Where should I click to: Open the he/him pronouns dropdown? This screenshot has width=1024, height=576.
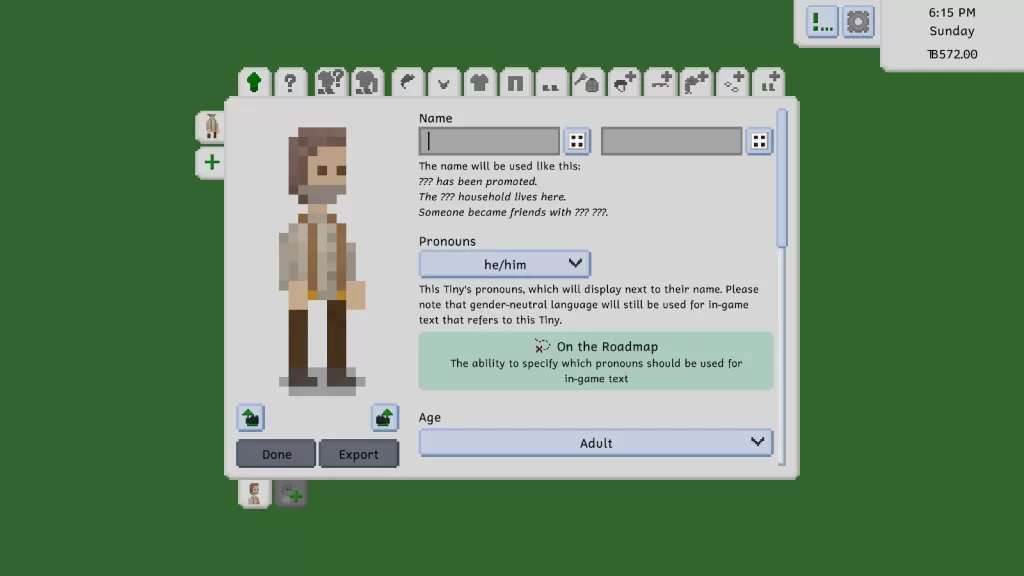[x=505, y=263]
